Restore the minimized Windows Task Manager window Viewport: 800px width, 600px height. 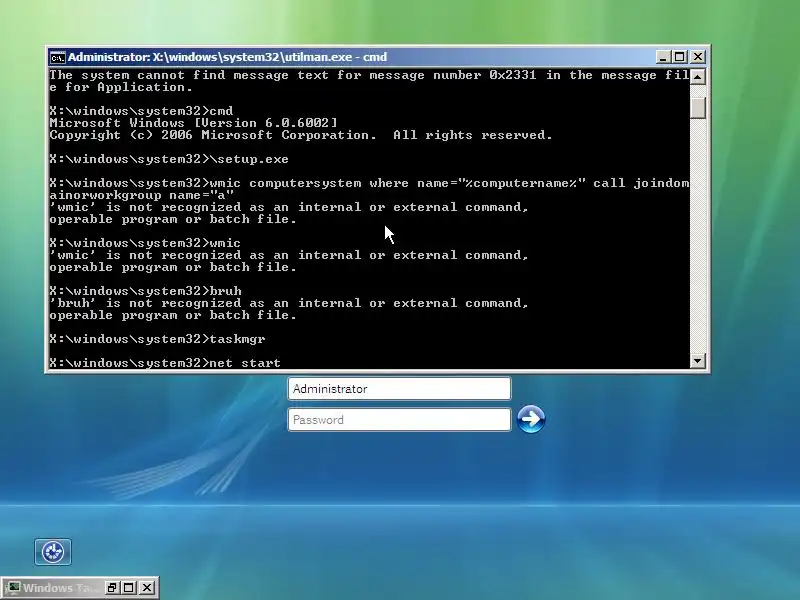[x=112, y=588]
